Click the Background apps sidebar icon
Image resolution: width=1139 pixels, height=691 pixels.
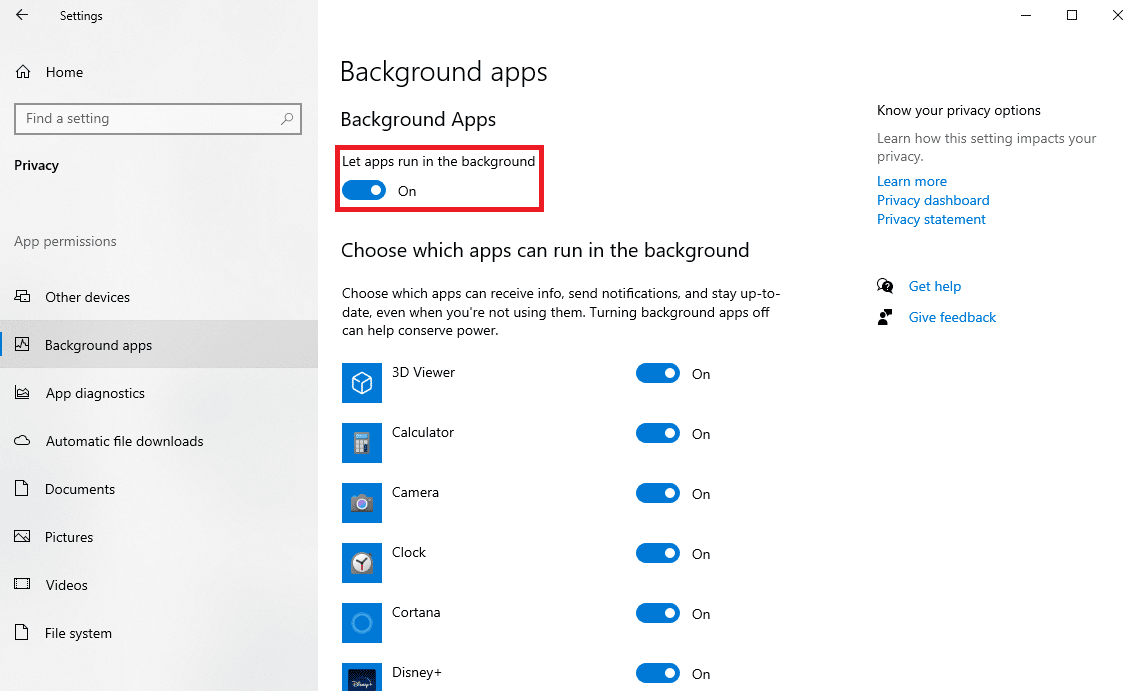pos(23,344)
